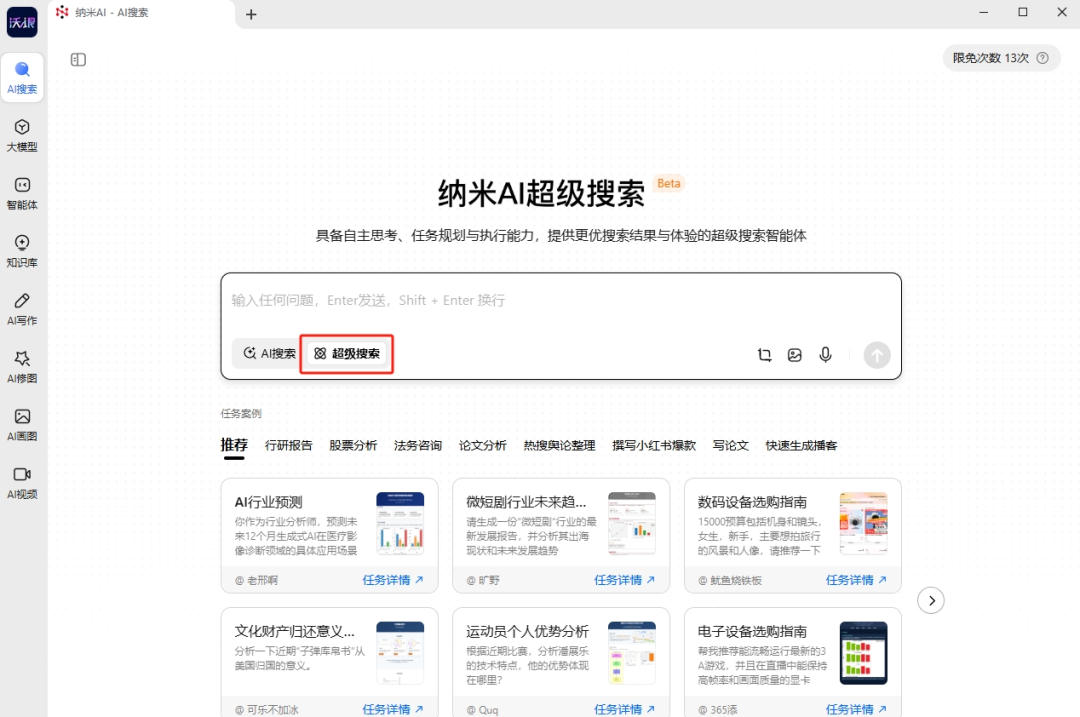Select the 快速生成播客 tab
This screenshot has height=717, width=1080.
coord(802,446)
